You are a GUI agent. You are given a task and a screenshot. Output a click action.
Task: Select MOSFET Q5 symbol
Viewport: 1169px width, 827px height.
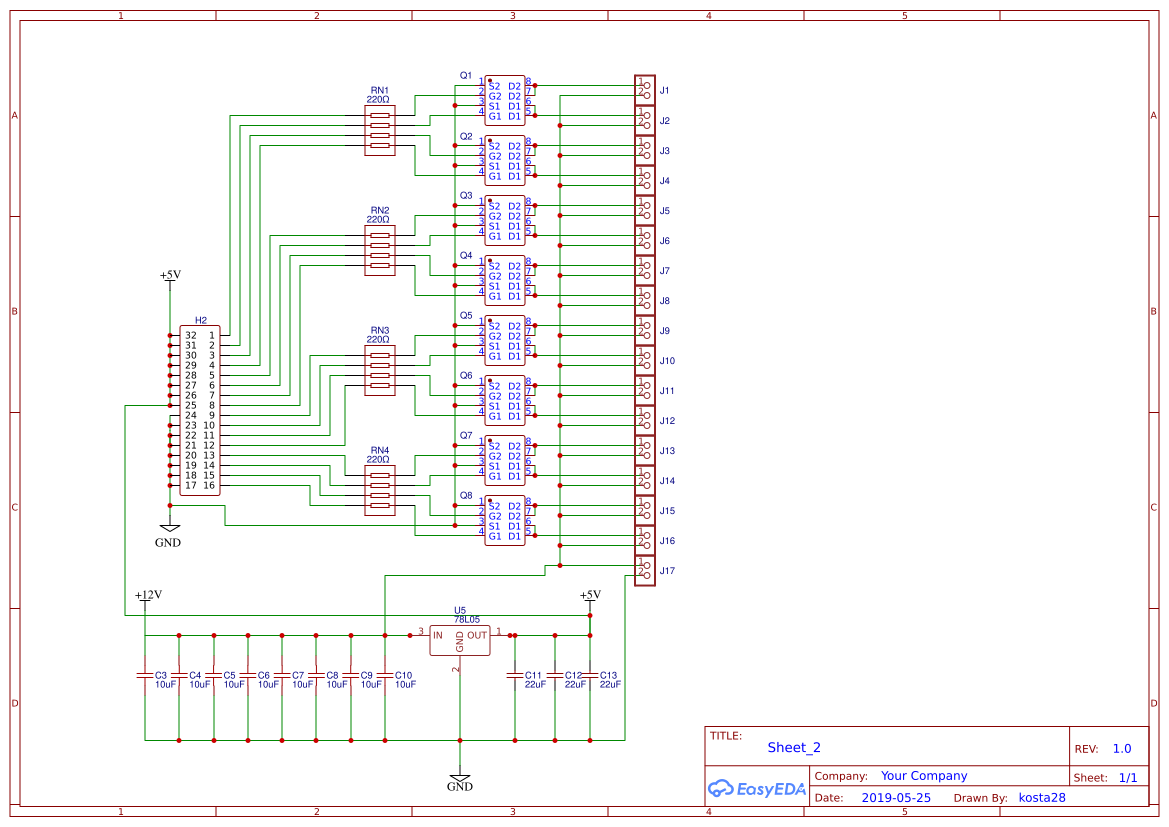pos(505,340)
